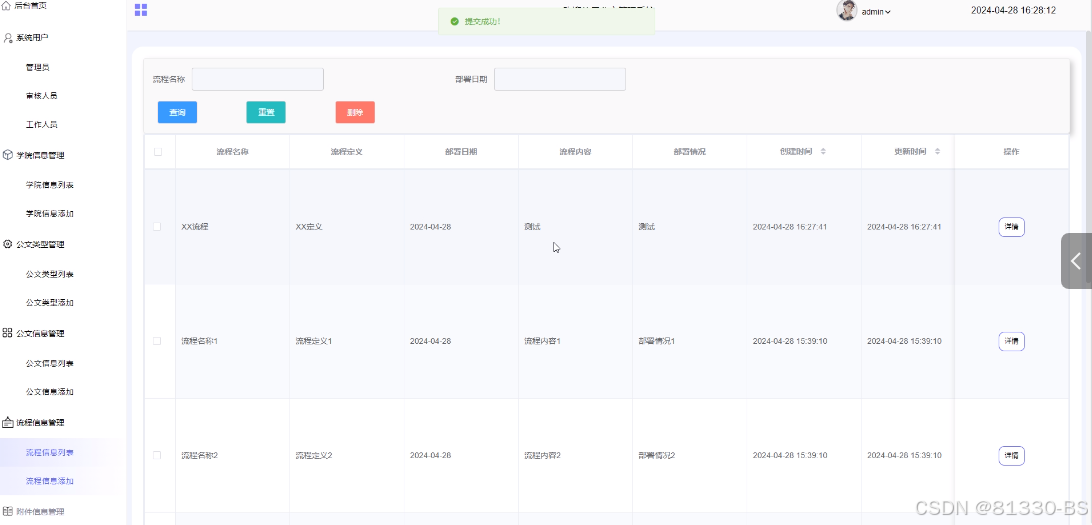Click the 公文类型管理 gear icon
Image resolution: width=1092 pixels, height=525 pixels.
(8, 244)
